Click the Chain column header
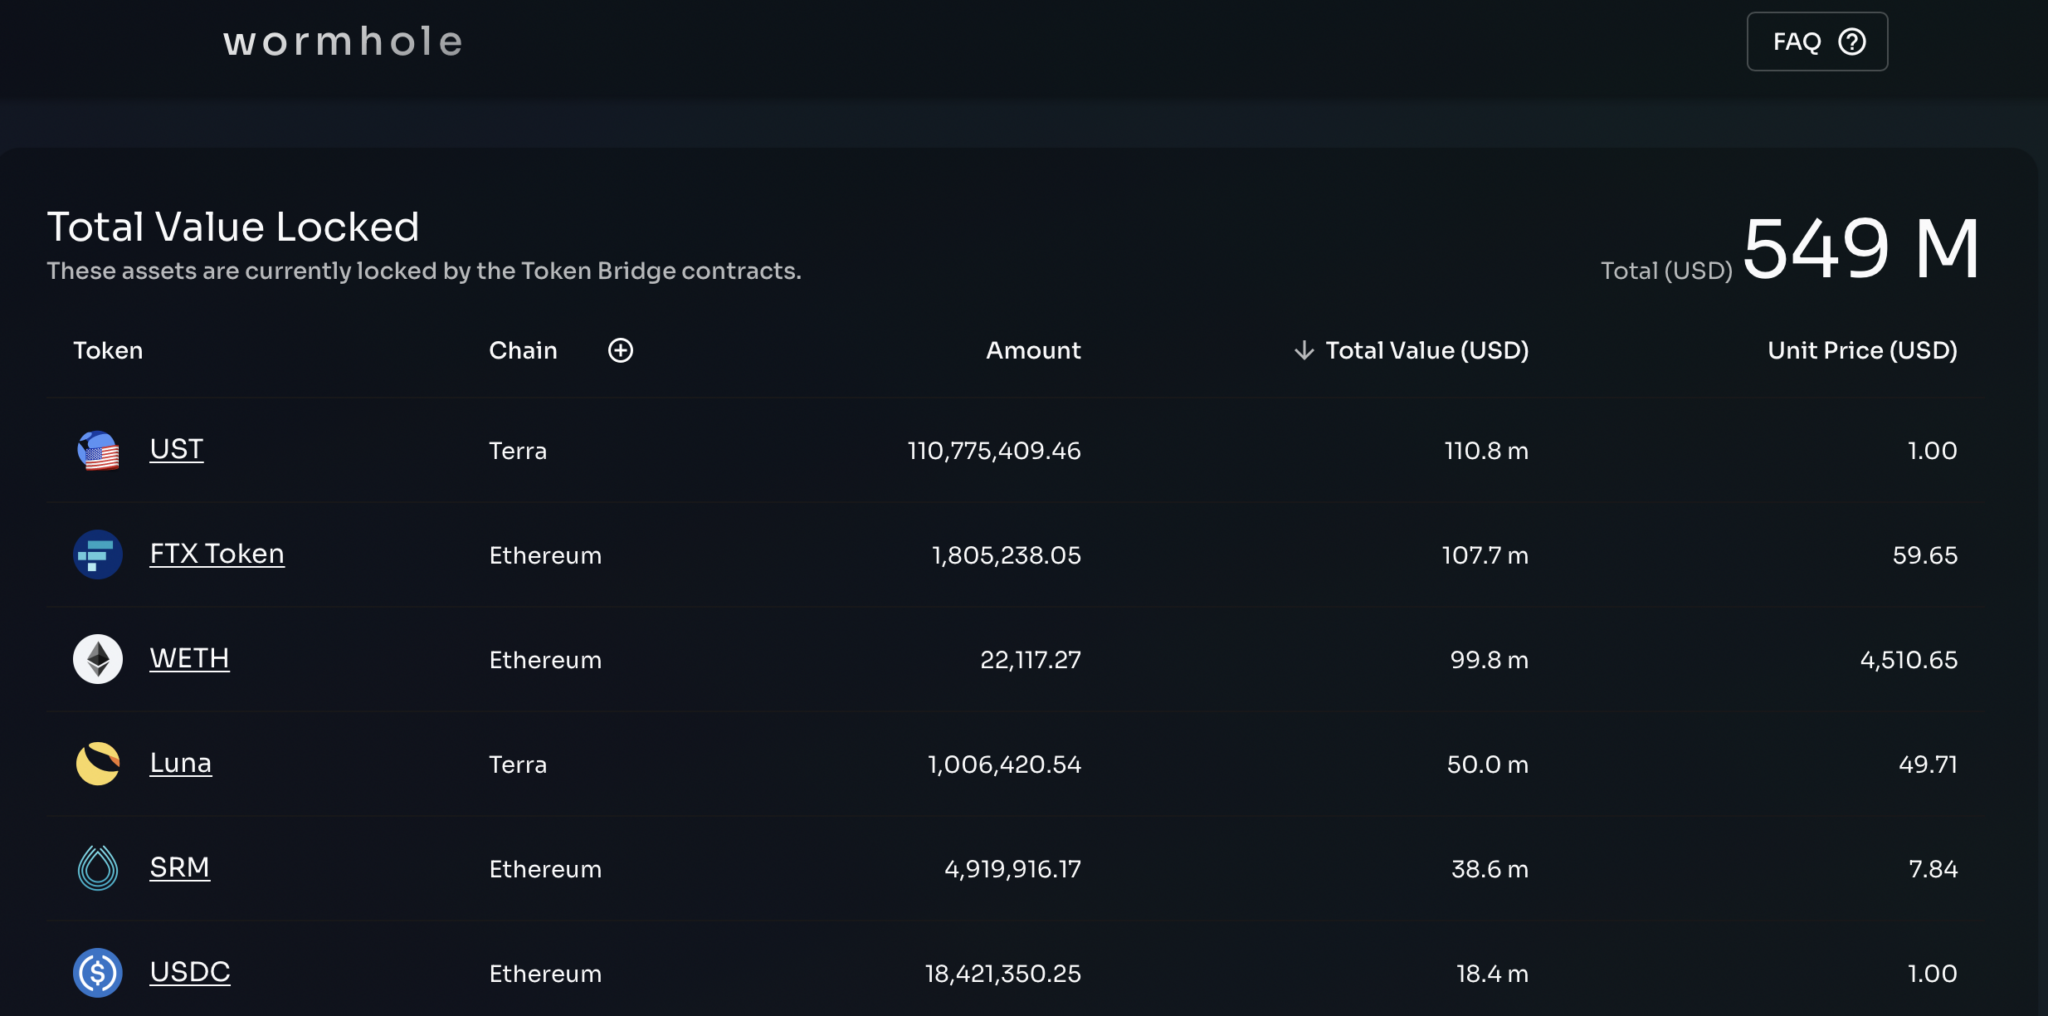The image size is (2048, 1016). pos(523,350)
